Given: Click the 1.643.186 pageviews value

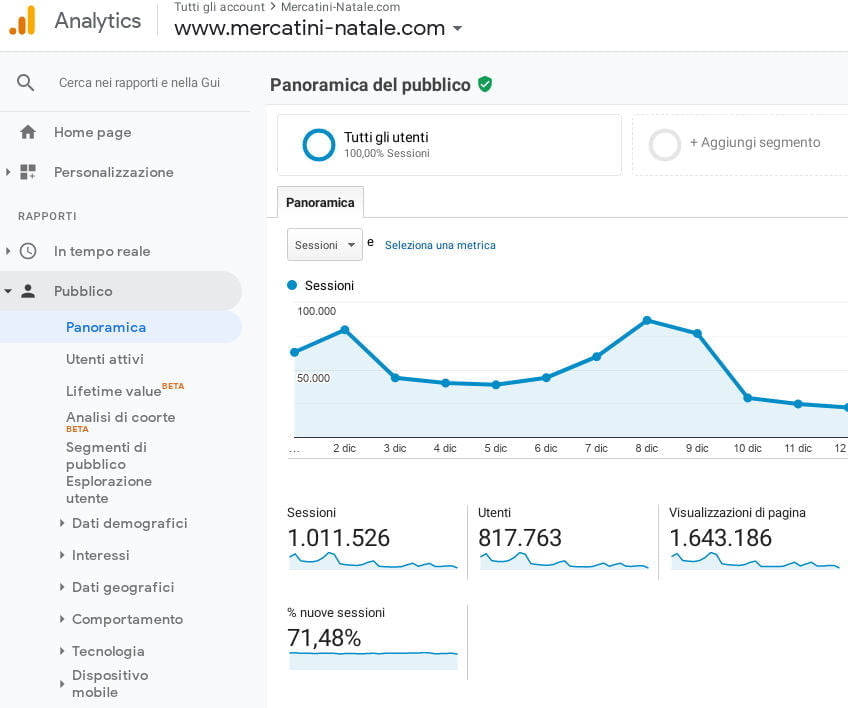Looking at the screenshot, I should tap(720, 538).
